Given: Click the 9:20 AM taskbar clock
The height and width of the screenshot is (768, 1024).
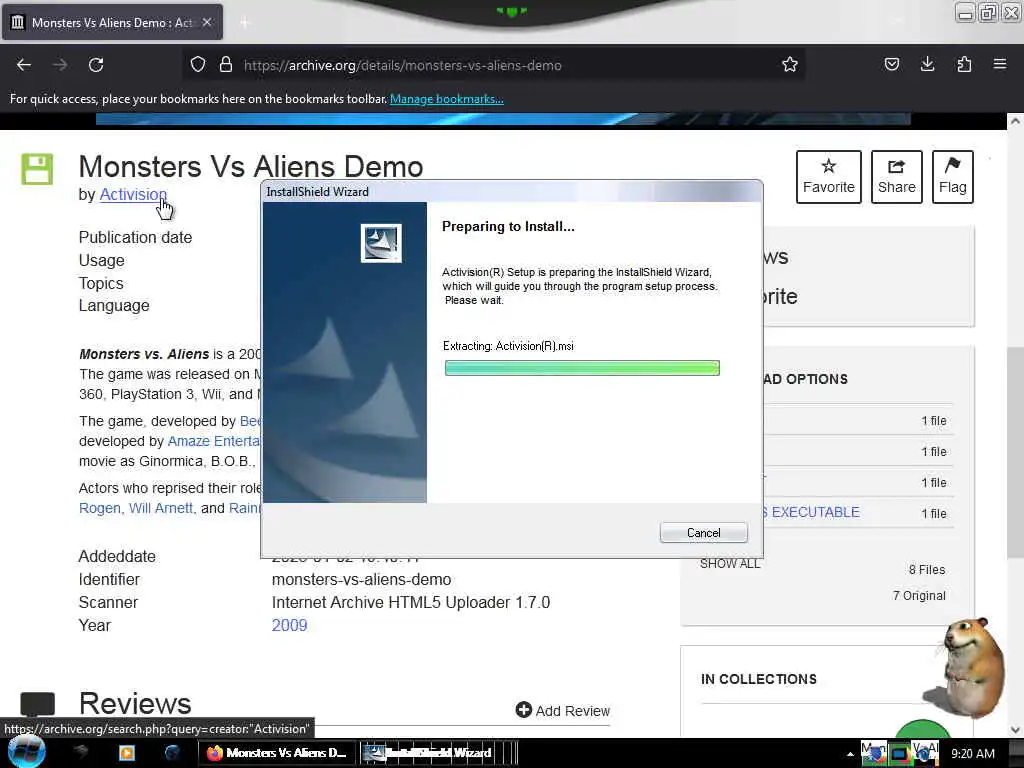Looking at the screenshot, I should click(x=973, y=754).
